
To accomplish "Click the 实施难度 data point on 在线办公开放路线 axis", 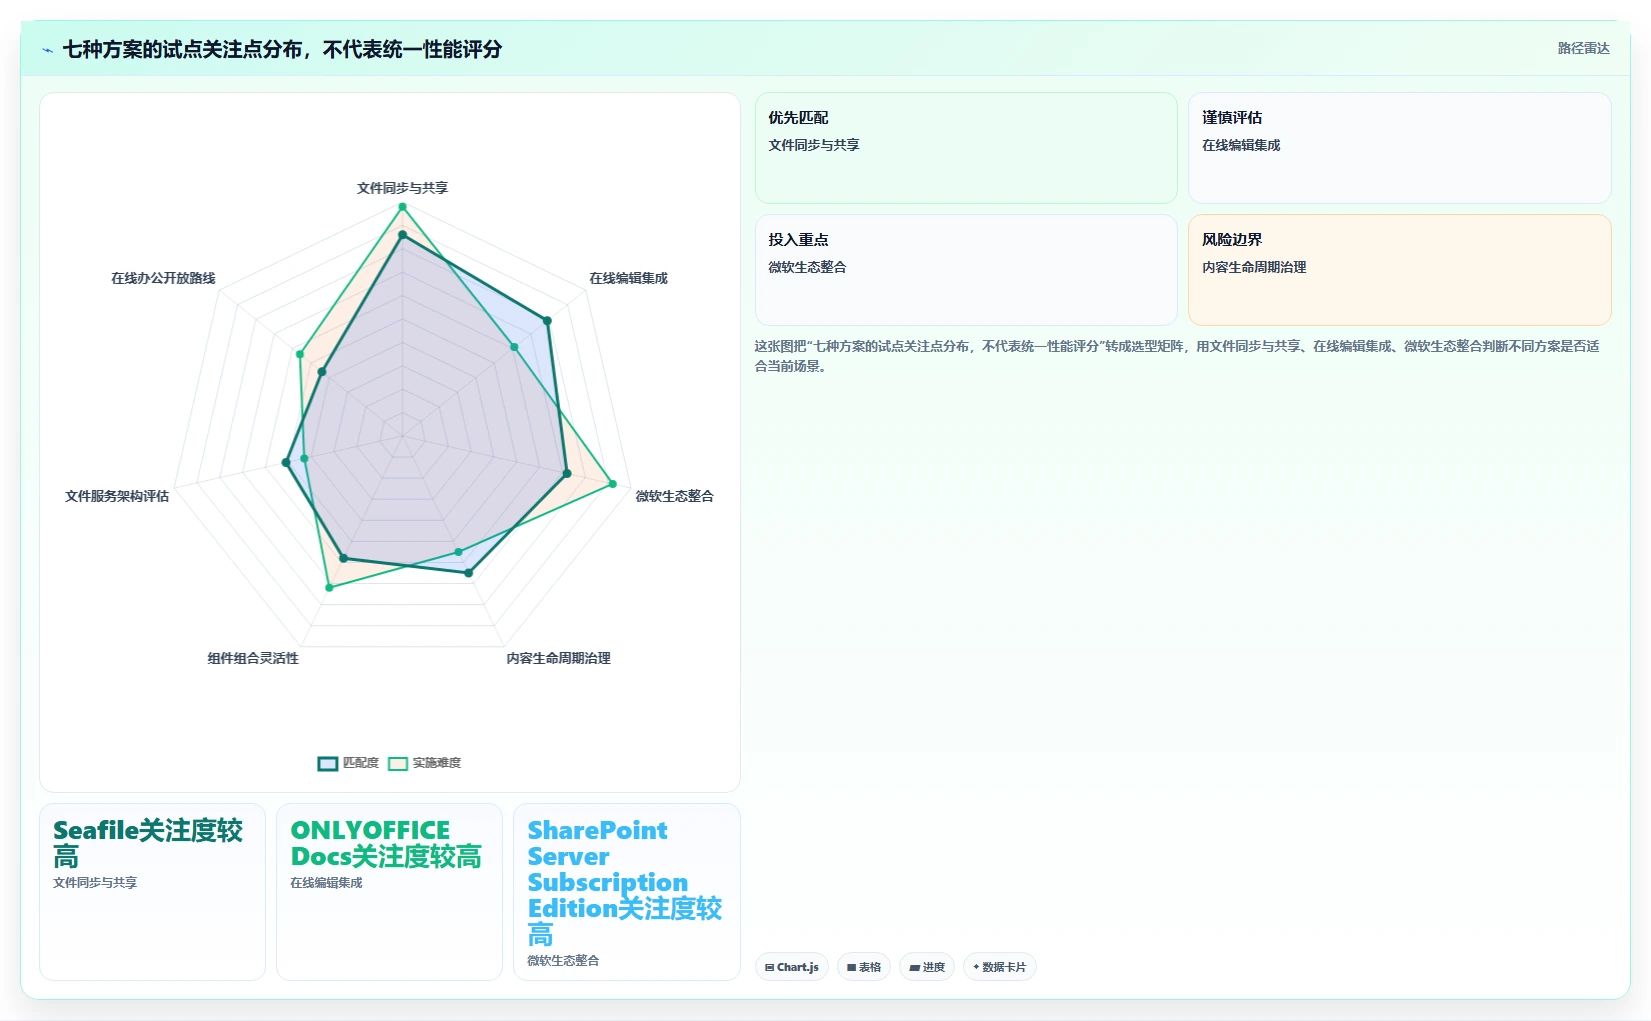I will point(299,354).
